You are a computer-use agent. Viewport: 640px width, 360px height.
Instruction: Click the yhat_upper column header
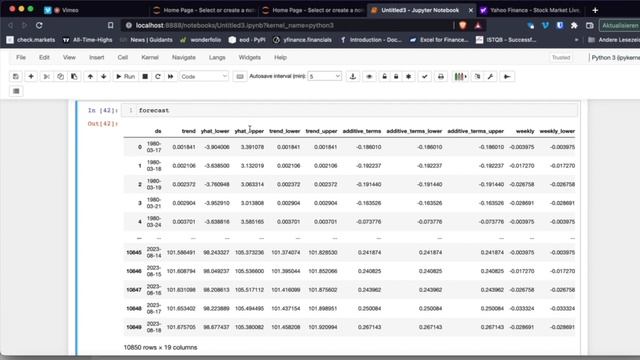[249, 131]
